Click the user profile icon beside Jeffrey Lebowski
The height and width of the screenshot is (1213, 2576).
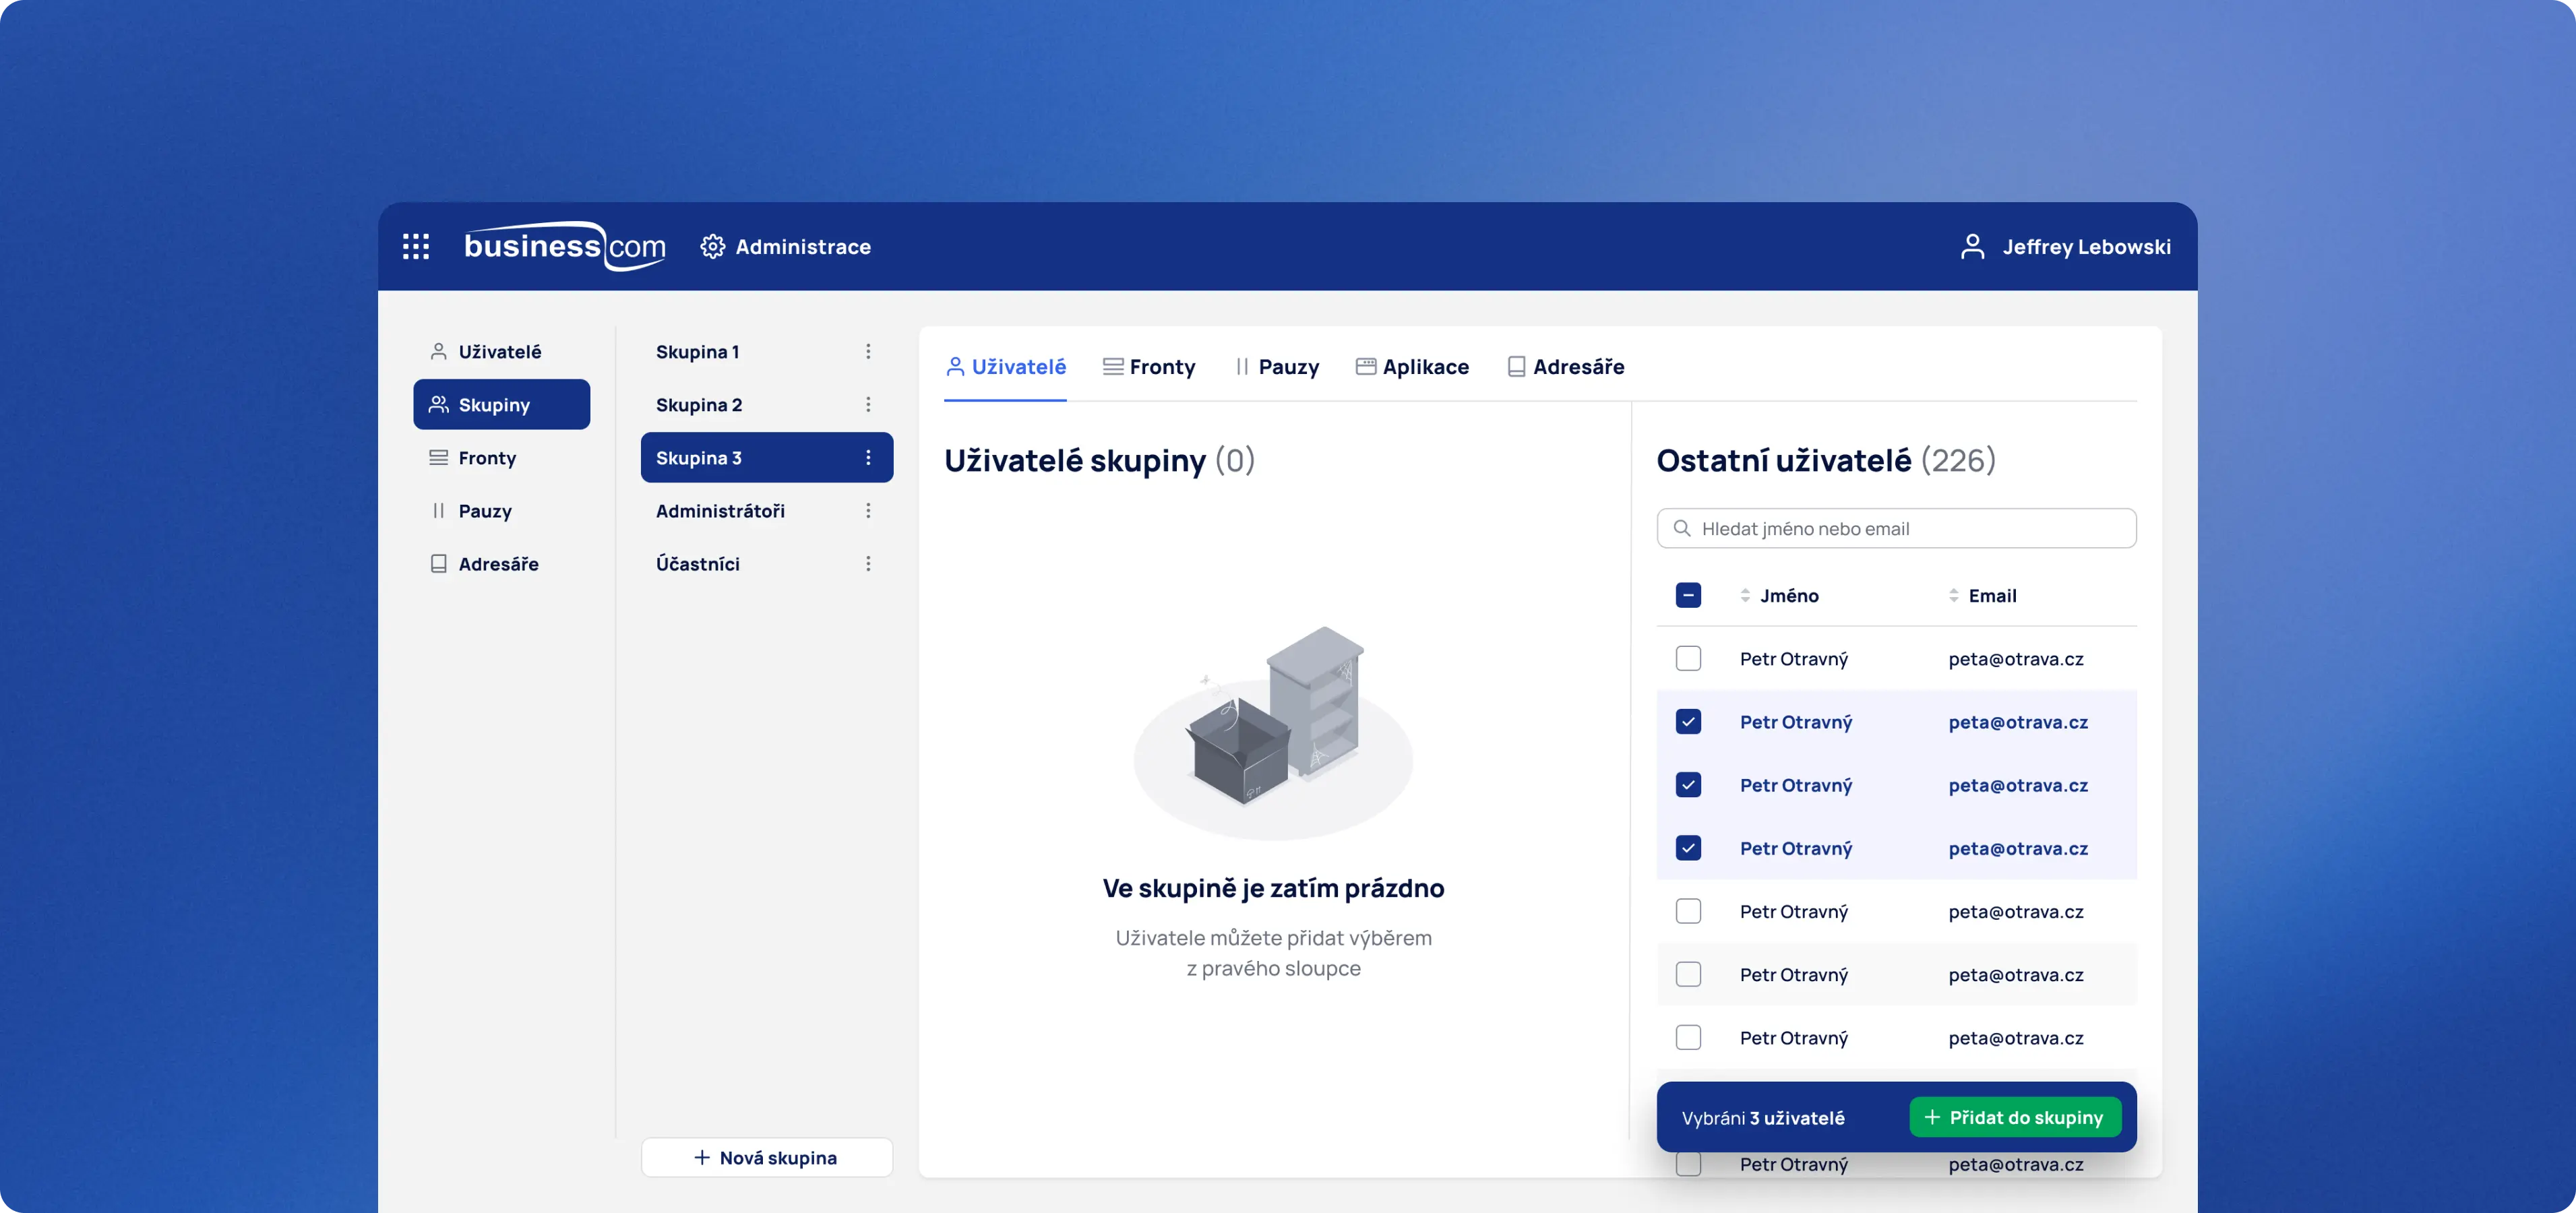[x=1972, y=246]
